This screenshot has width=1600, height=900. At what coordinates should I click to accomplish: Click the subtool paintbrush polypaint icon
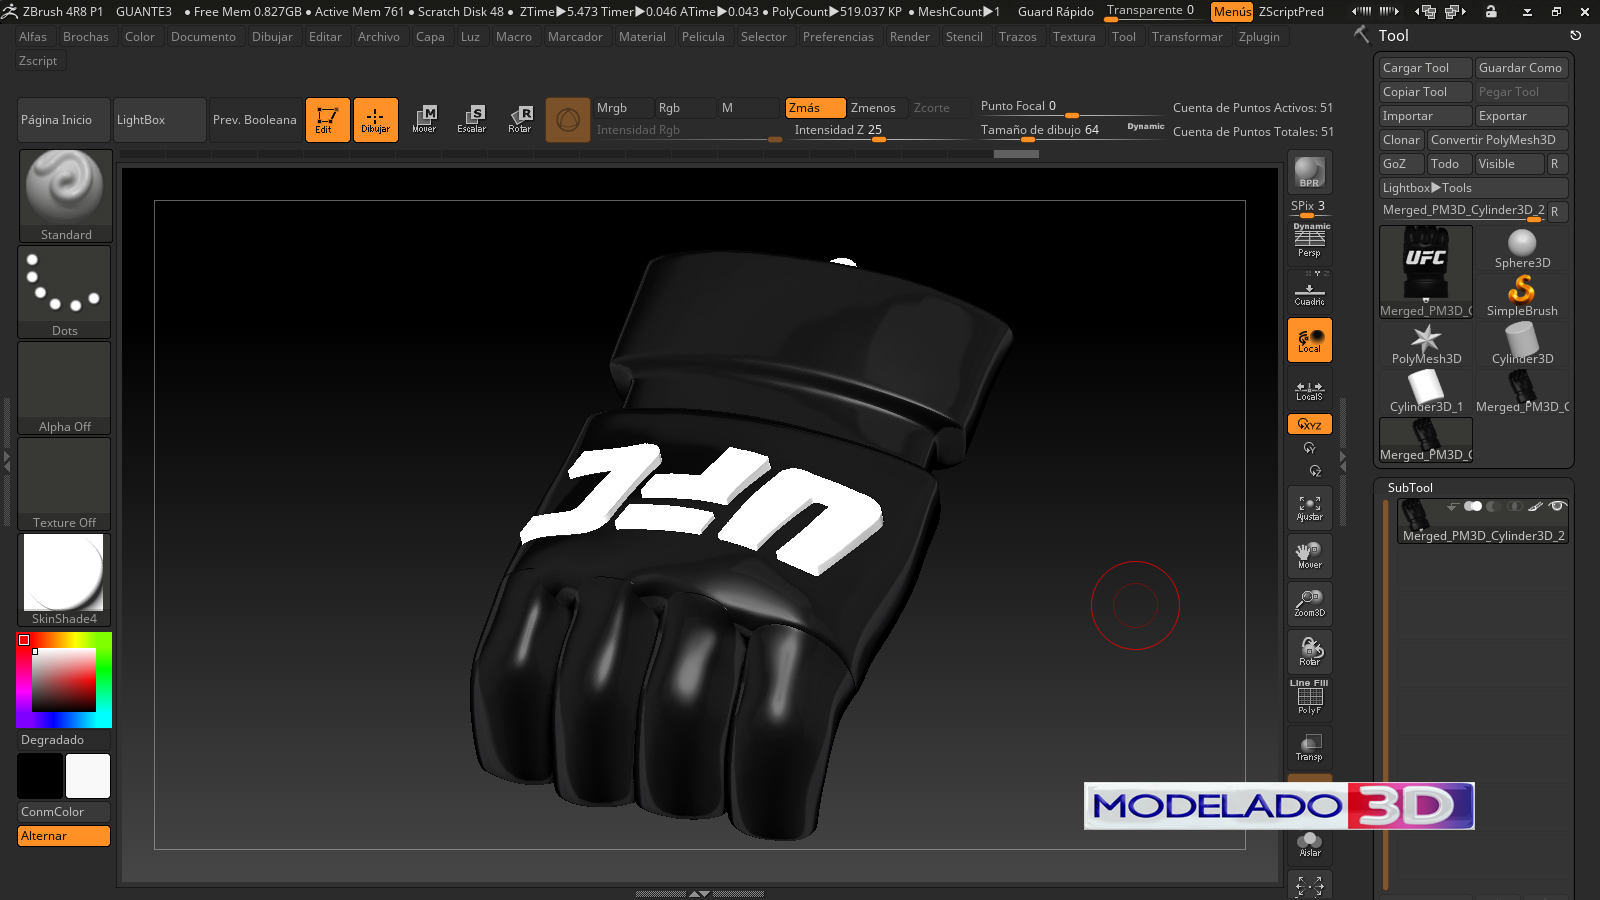tap(1535, 507)
